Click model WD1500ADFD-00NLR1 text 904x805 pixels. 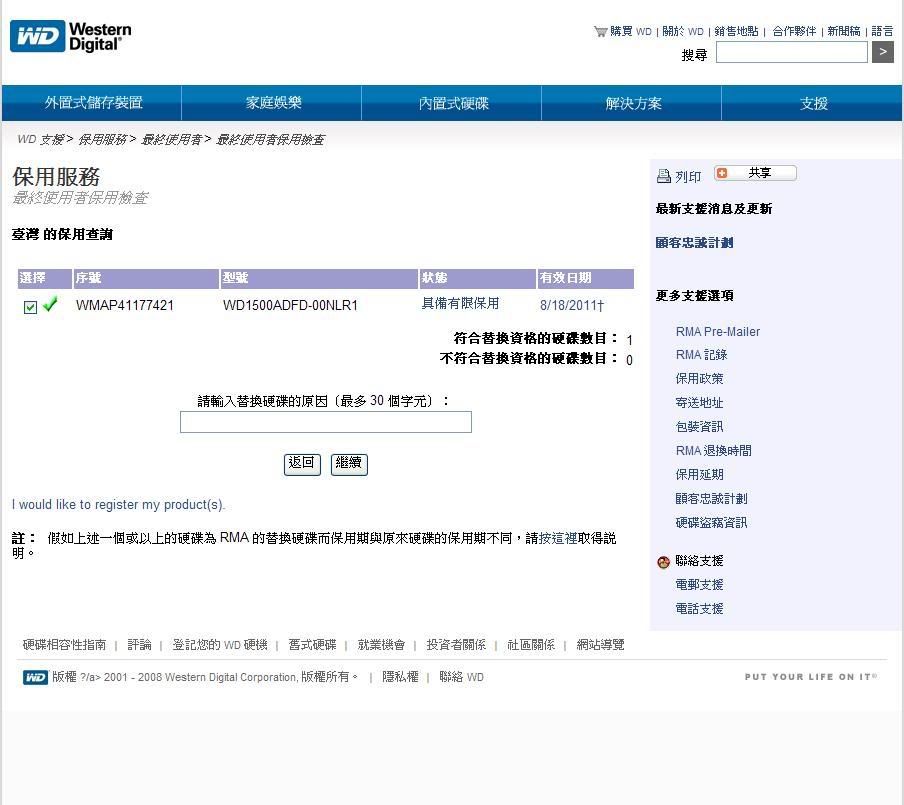290,305
